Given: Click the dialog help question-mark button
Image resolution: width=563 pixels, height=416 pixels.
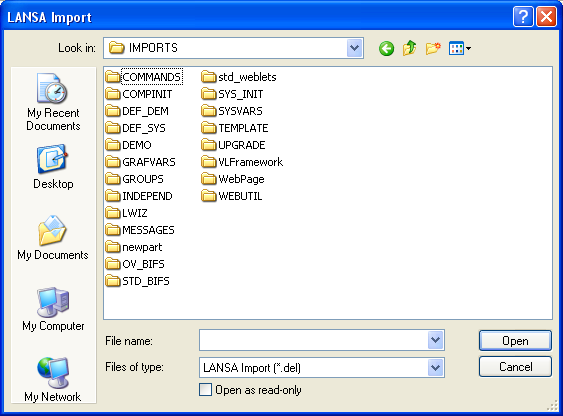Looking at the screenshot, I should point(523,17).
